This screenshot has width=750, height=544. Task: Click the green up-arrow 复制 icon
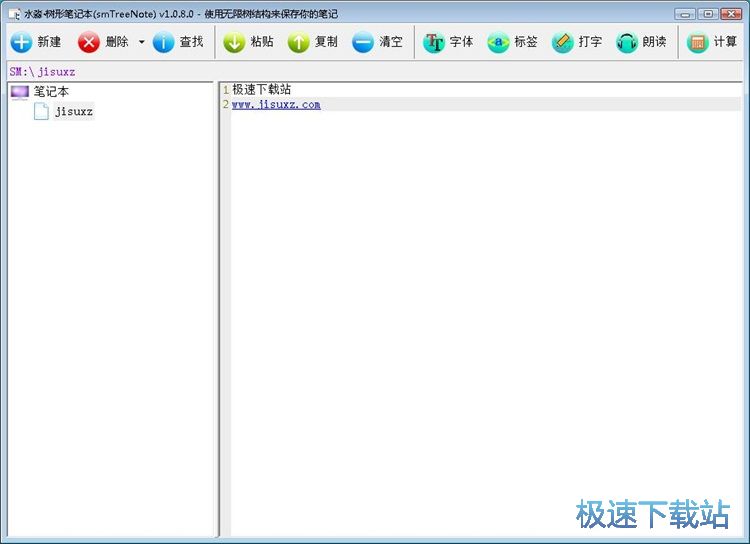298,43
